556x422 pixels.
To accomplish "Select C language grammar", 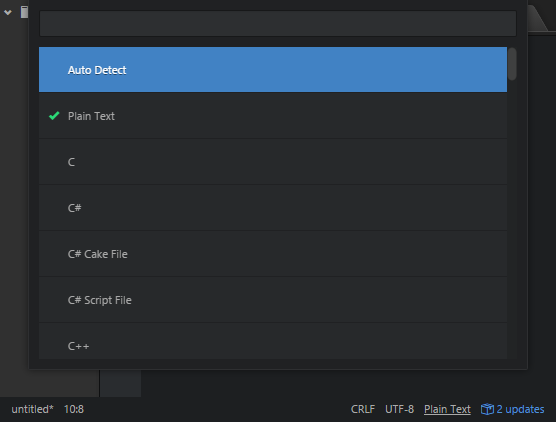I will tap(273, 162).
